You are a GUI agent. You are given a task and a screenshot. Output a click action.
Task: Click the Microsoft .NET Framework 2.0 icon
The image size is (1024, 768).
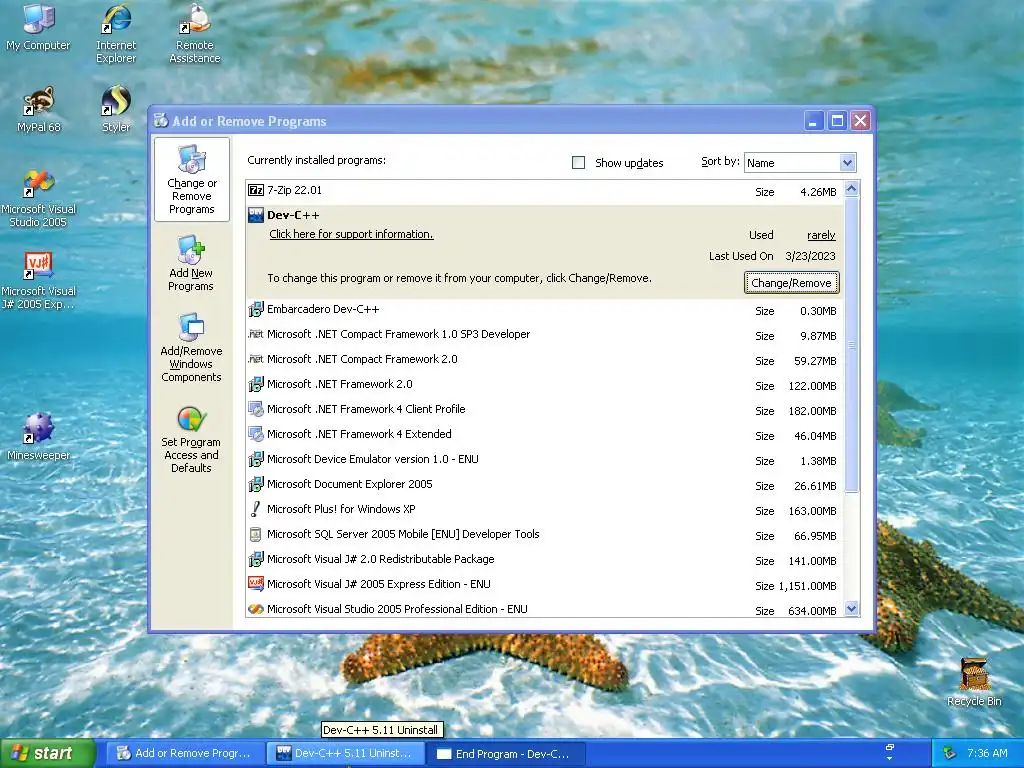(x=256, y=384)
